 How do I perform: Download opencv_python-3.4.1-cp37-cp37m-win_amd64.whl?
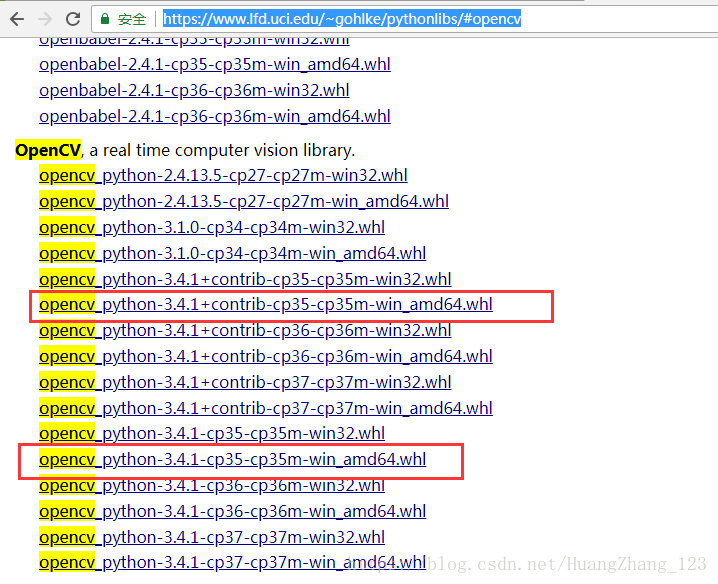coord(233,562)
